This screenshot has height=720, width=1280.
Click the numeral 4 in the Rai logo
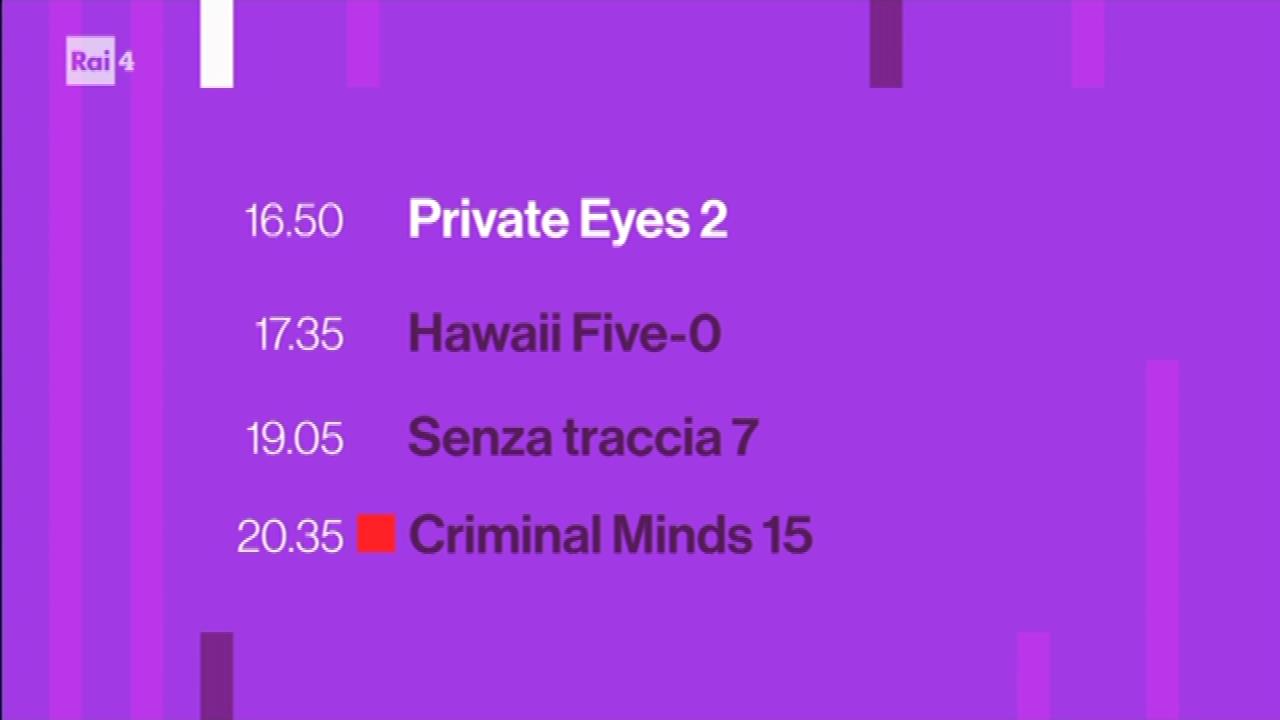click(126, 61)
